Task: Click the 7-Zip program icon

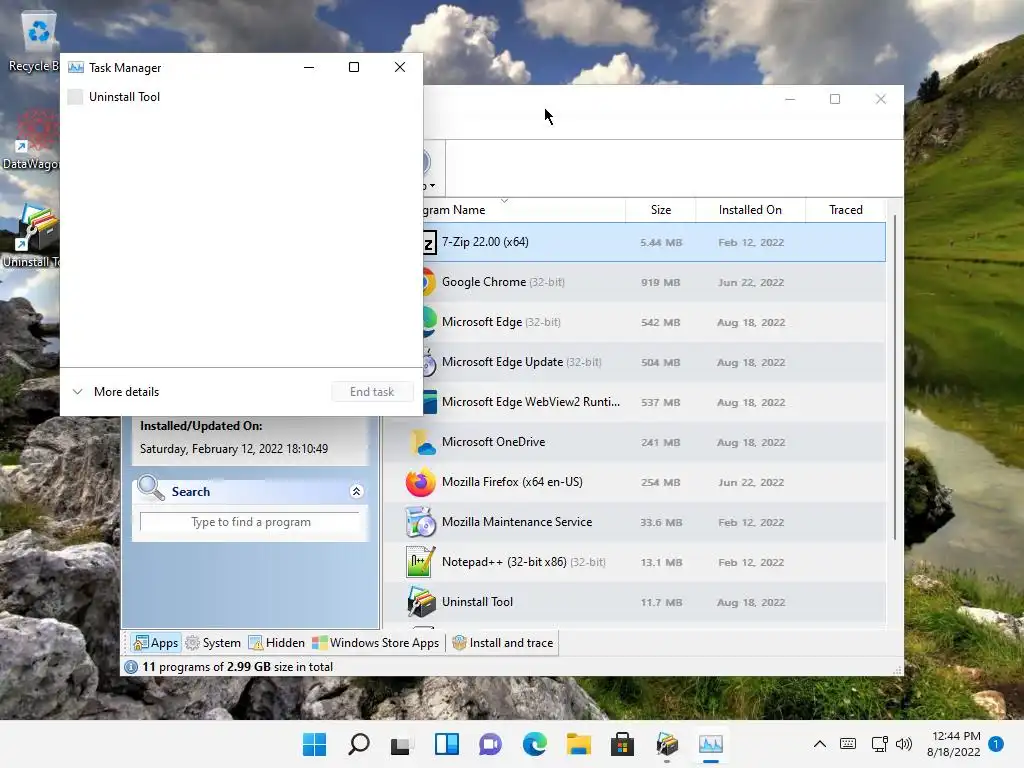Action: click(430, 244)
